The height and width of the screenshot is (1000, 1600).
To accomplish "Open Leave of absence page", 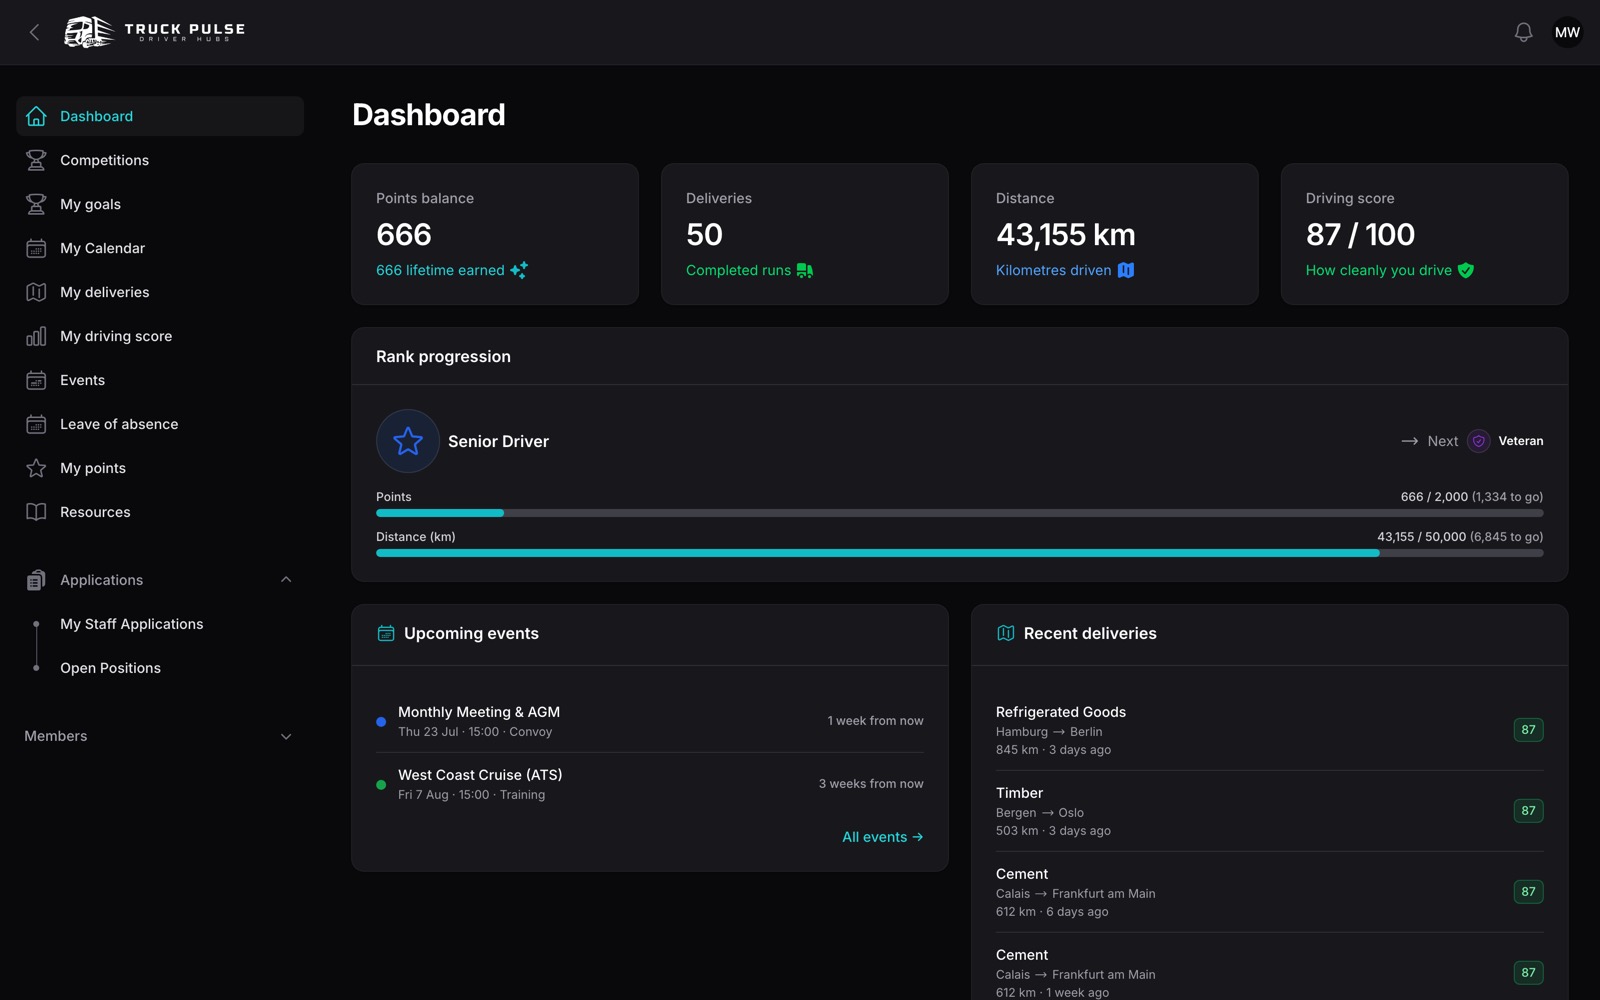I will [160, 424].
